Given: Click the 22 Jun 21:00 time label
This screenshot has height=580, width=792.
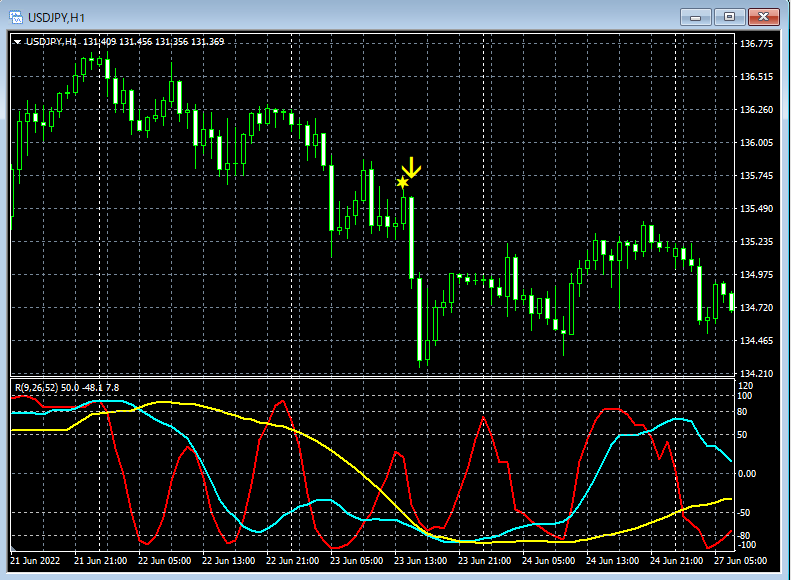Looking at the screenshot, I should point(292,561).
